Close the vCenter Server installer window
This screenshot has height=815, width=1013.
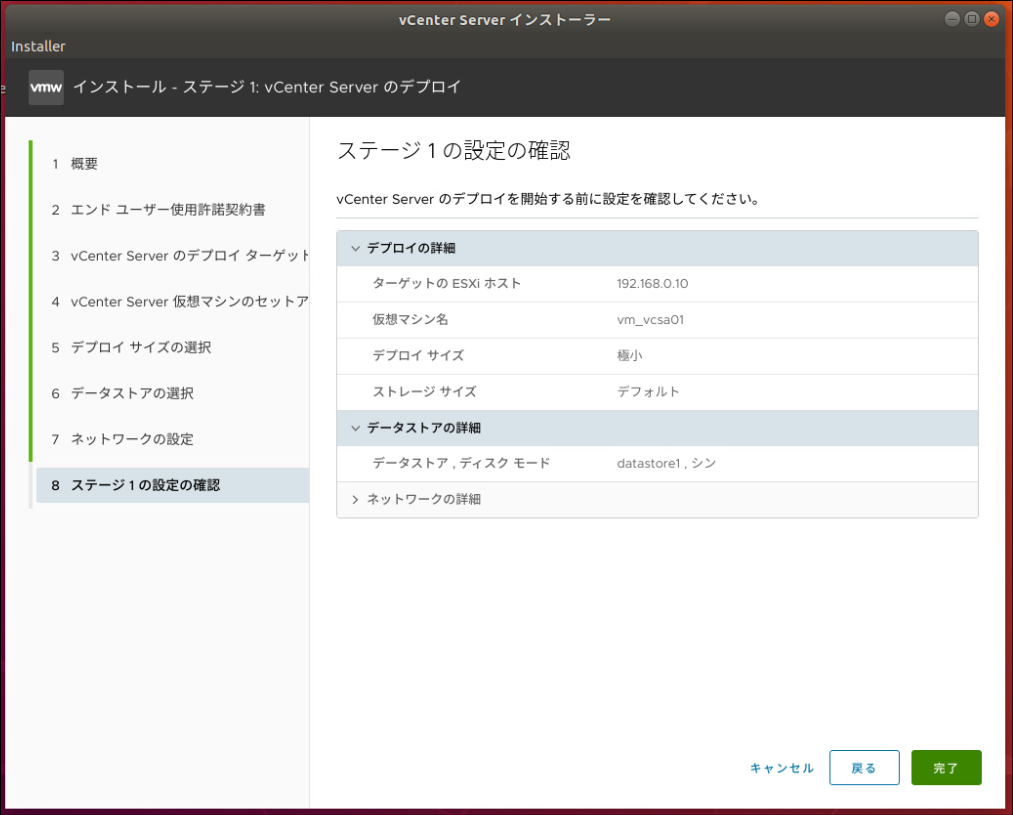tap(992, 19)
